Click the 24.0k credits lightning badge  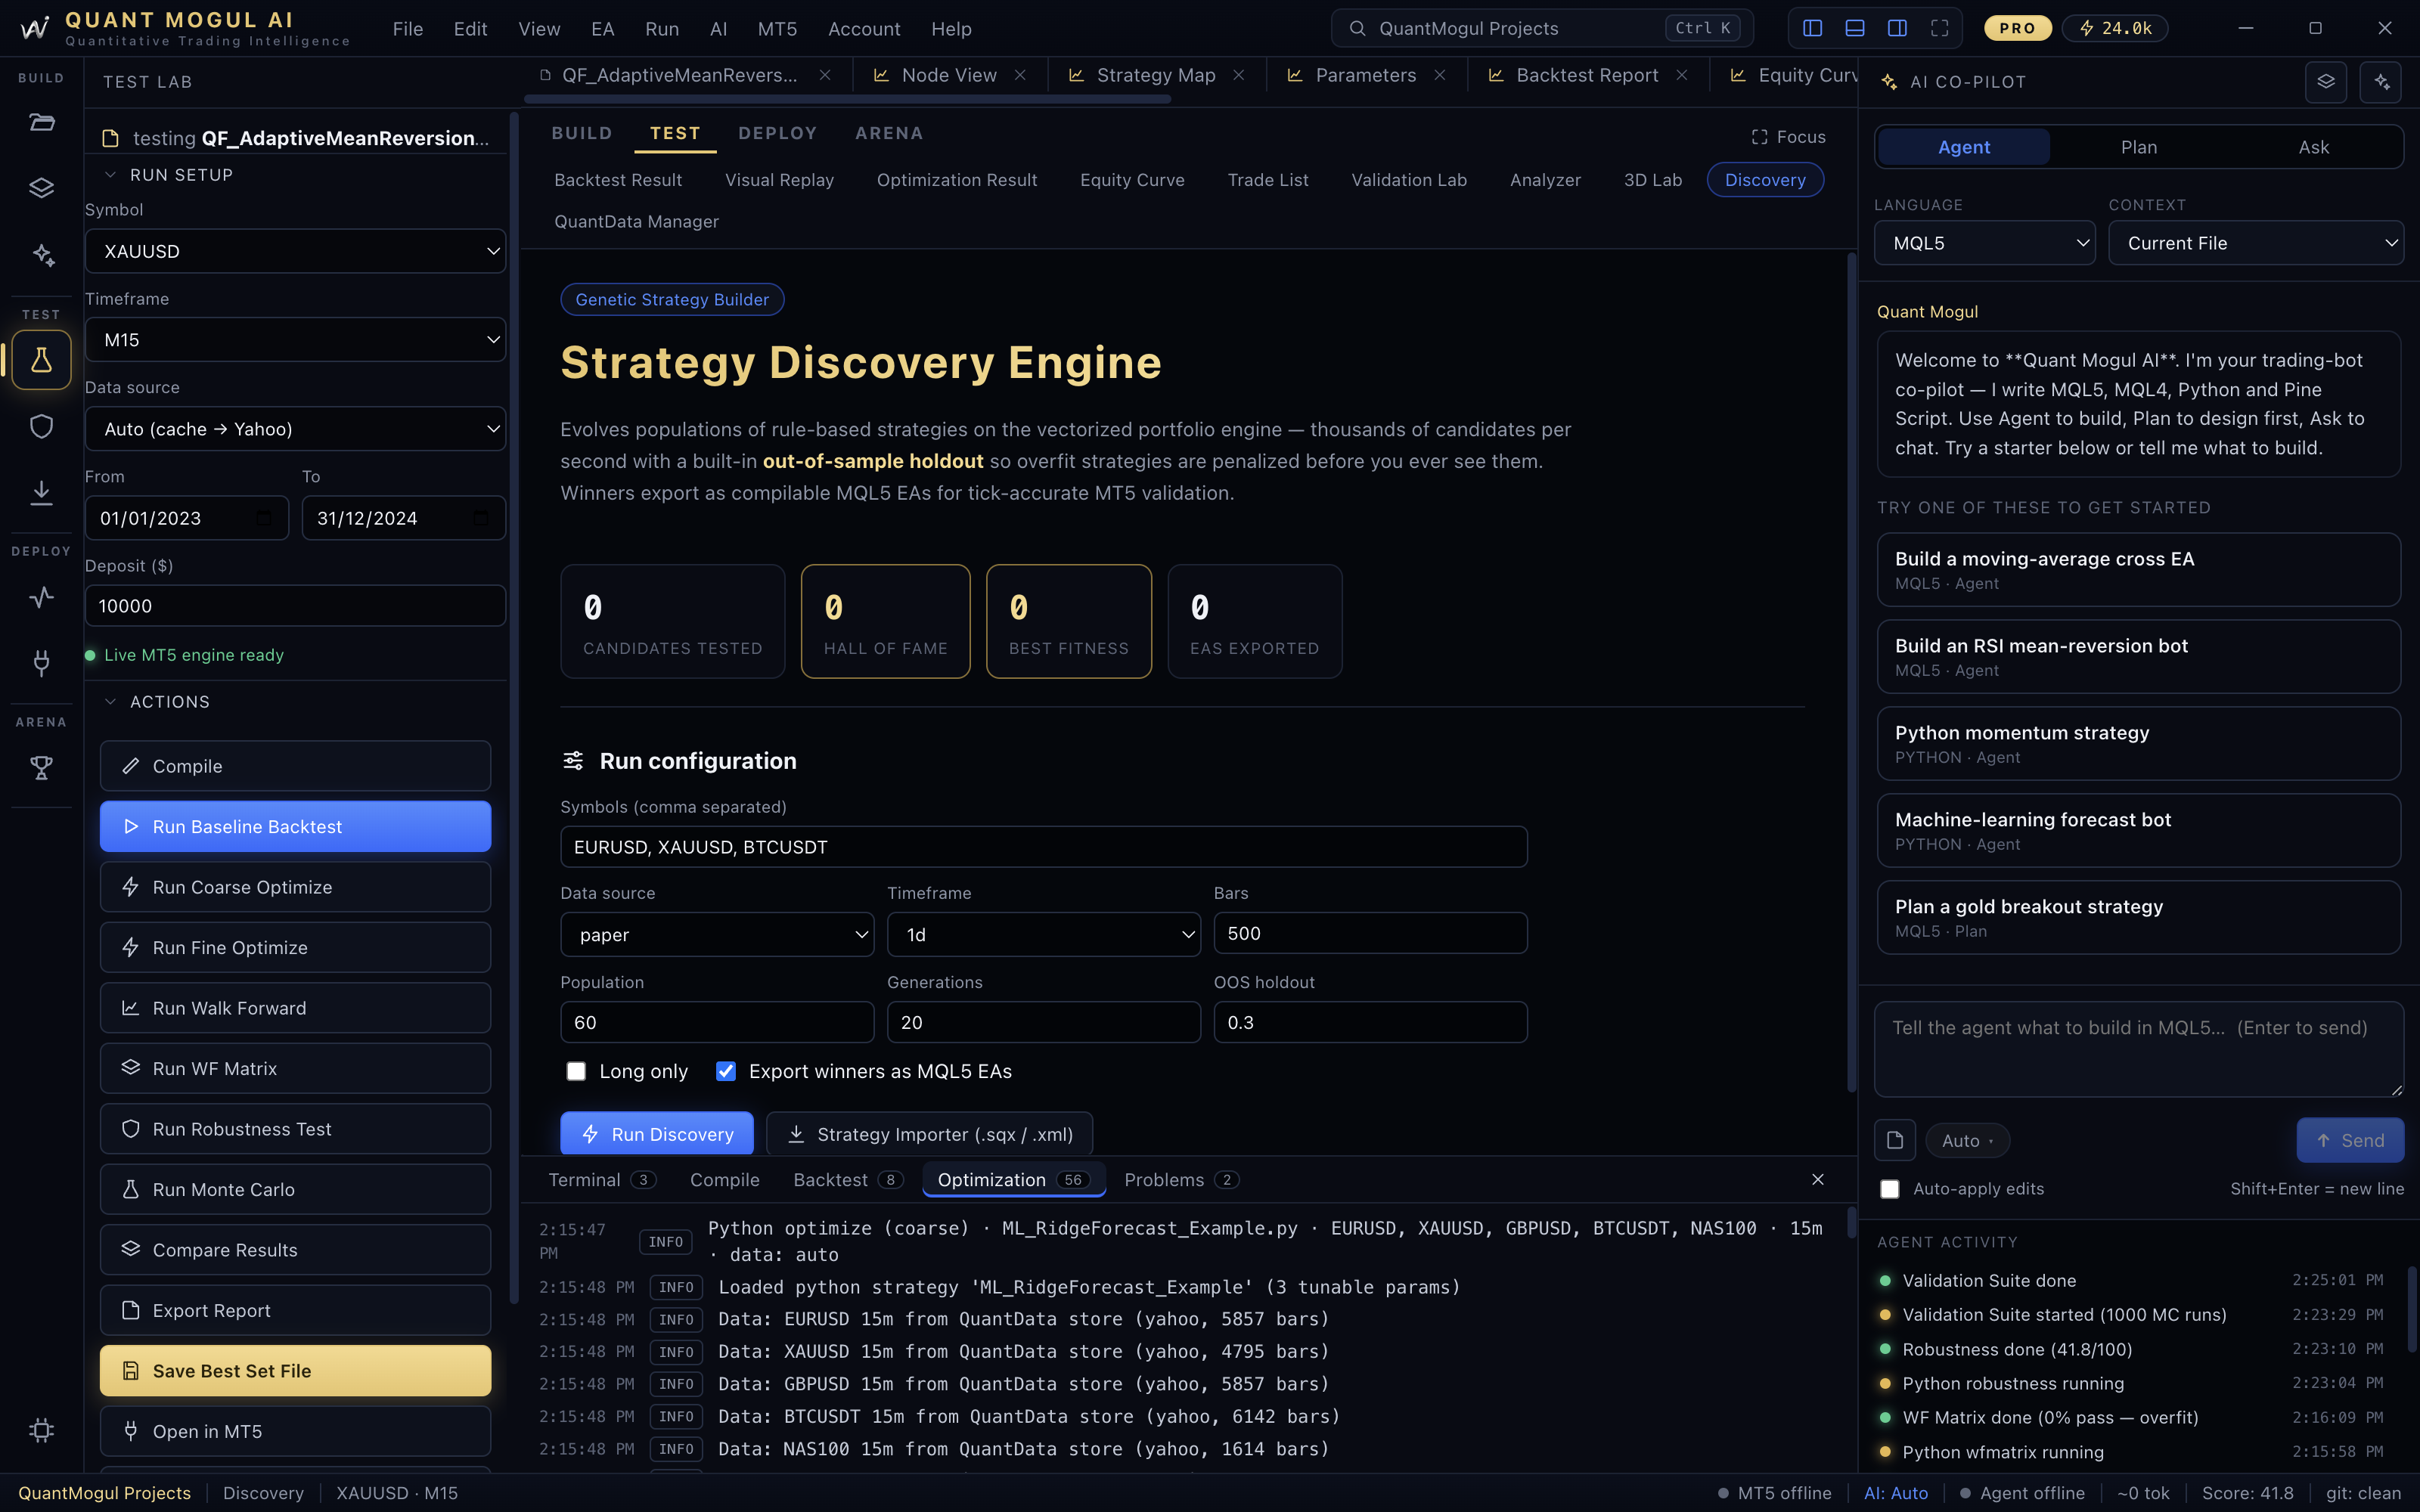click(x=2115, y=28)
